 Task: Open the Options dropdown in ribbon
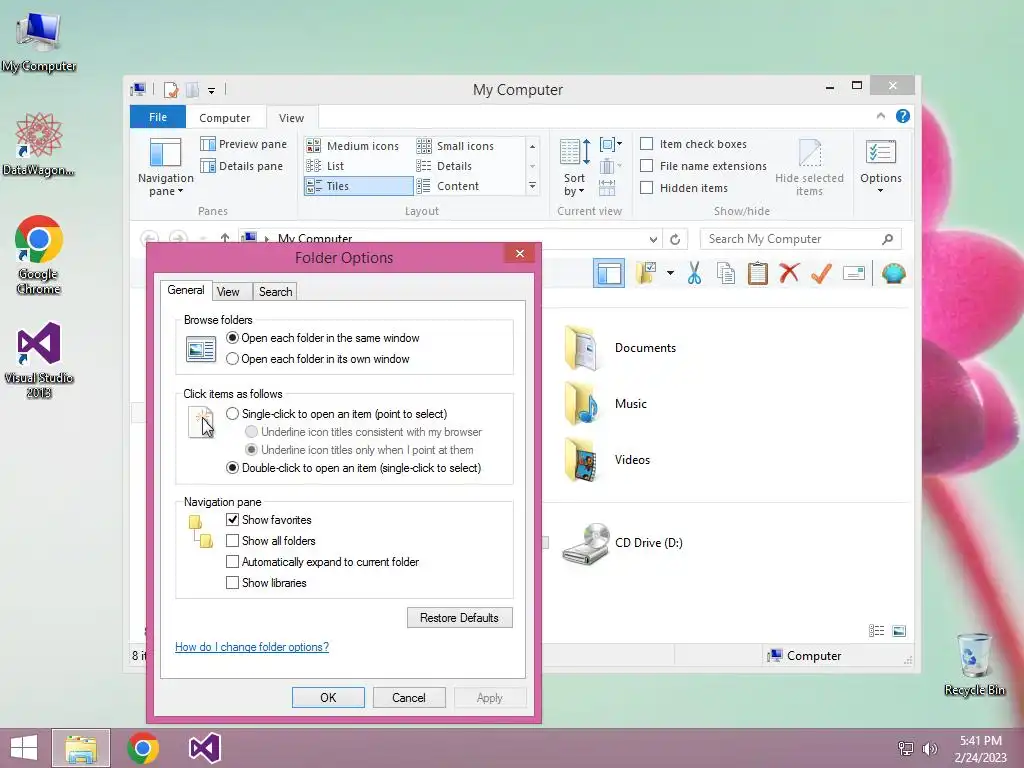click(x=880, y=167)
